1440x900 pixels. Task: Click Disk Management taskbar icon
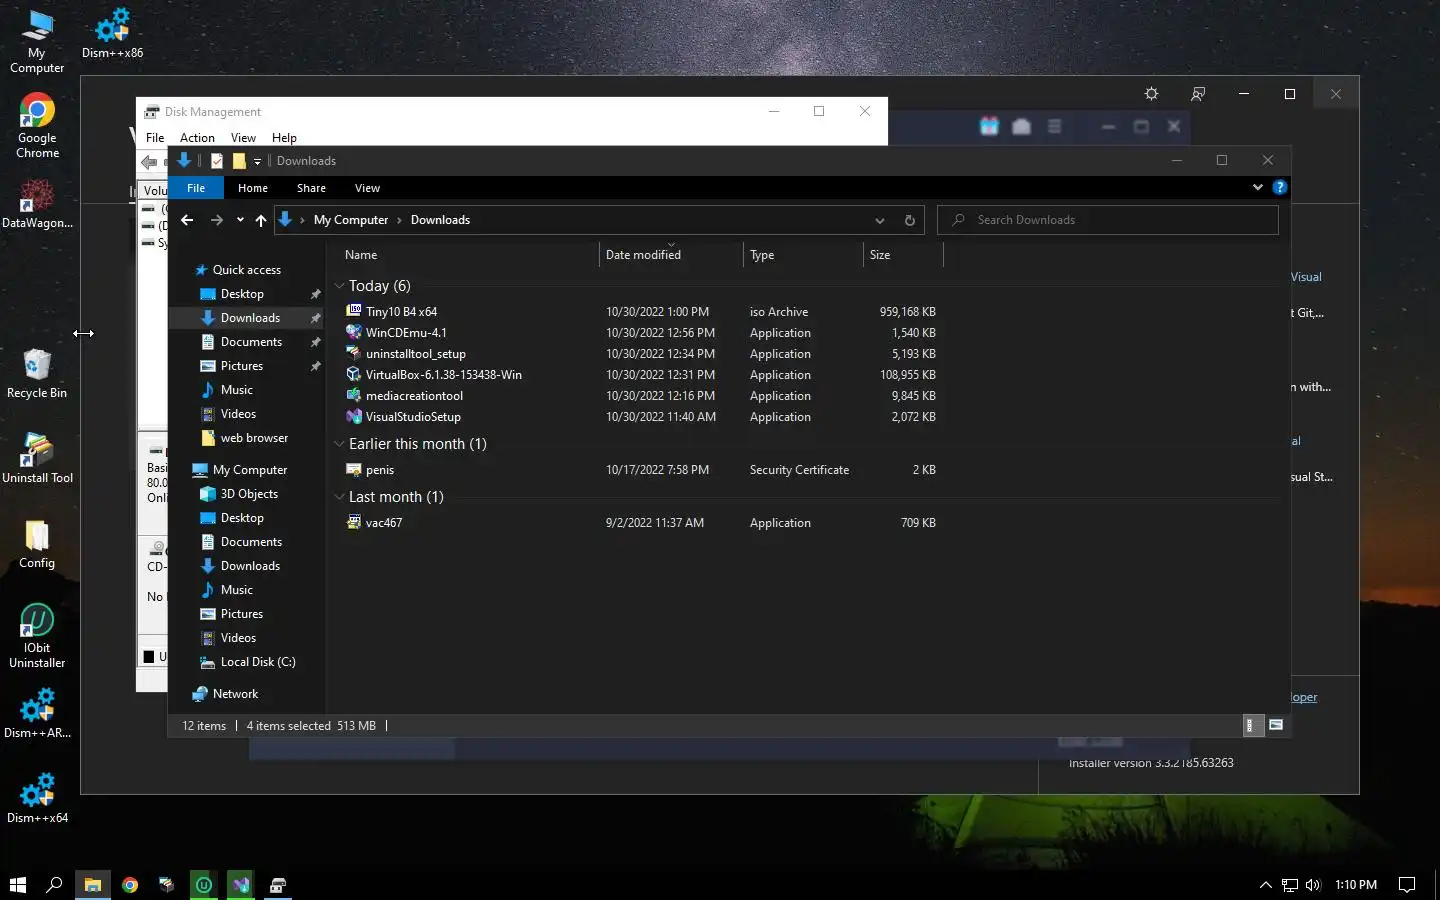[278, 885]
